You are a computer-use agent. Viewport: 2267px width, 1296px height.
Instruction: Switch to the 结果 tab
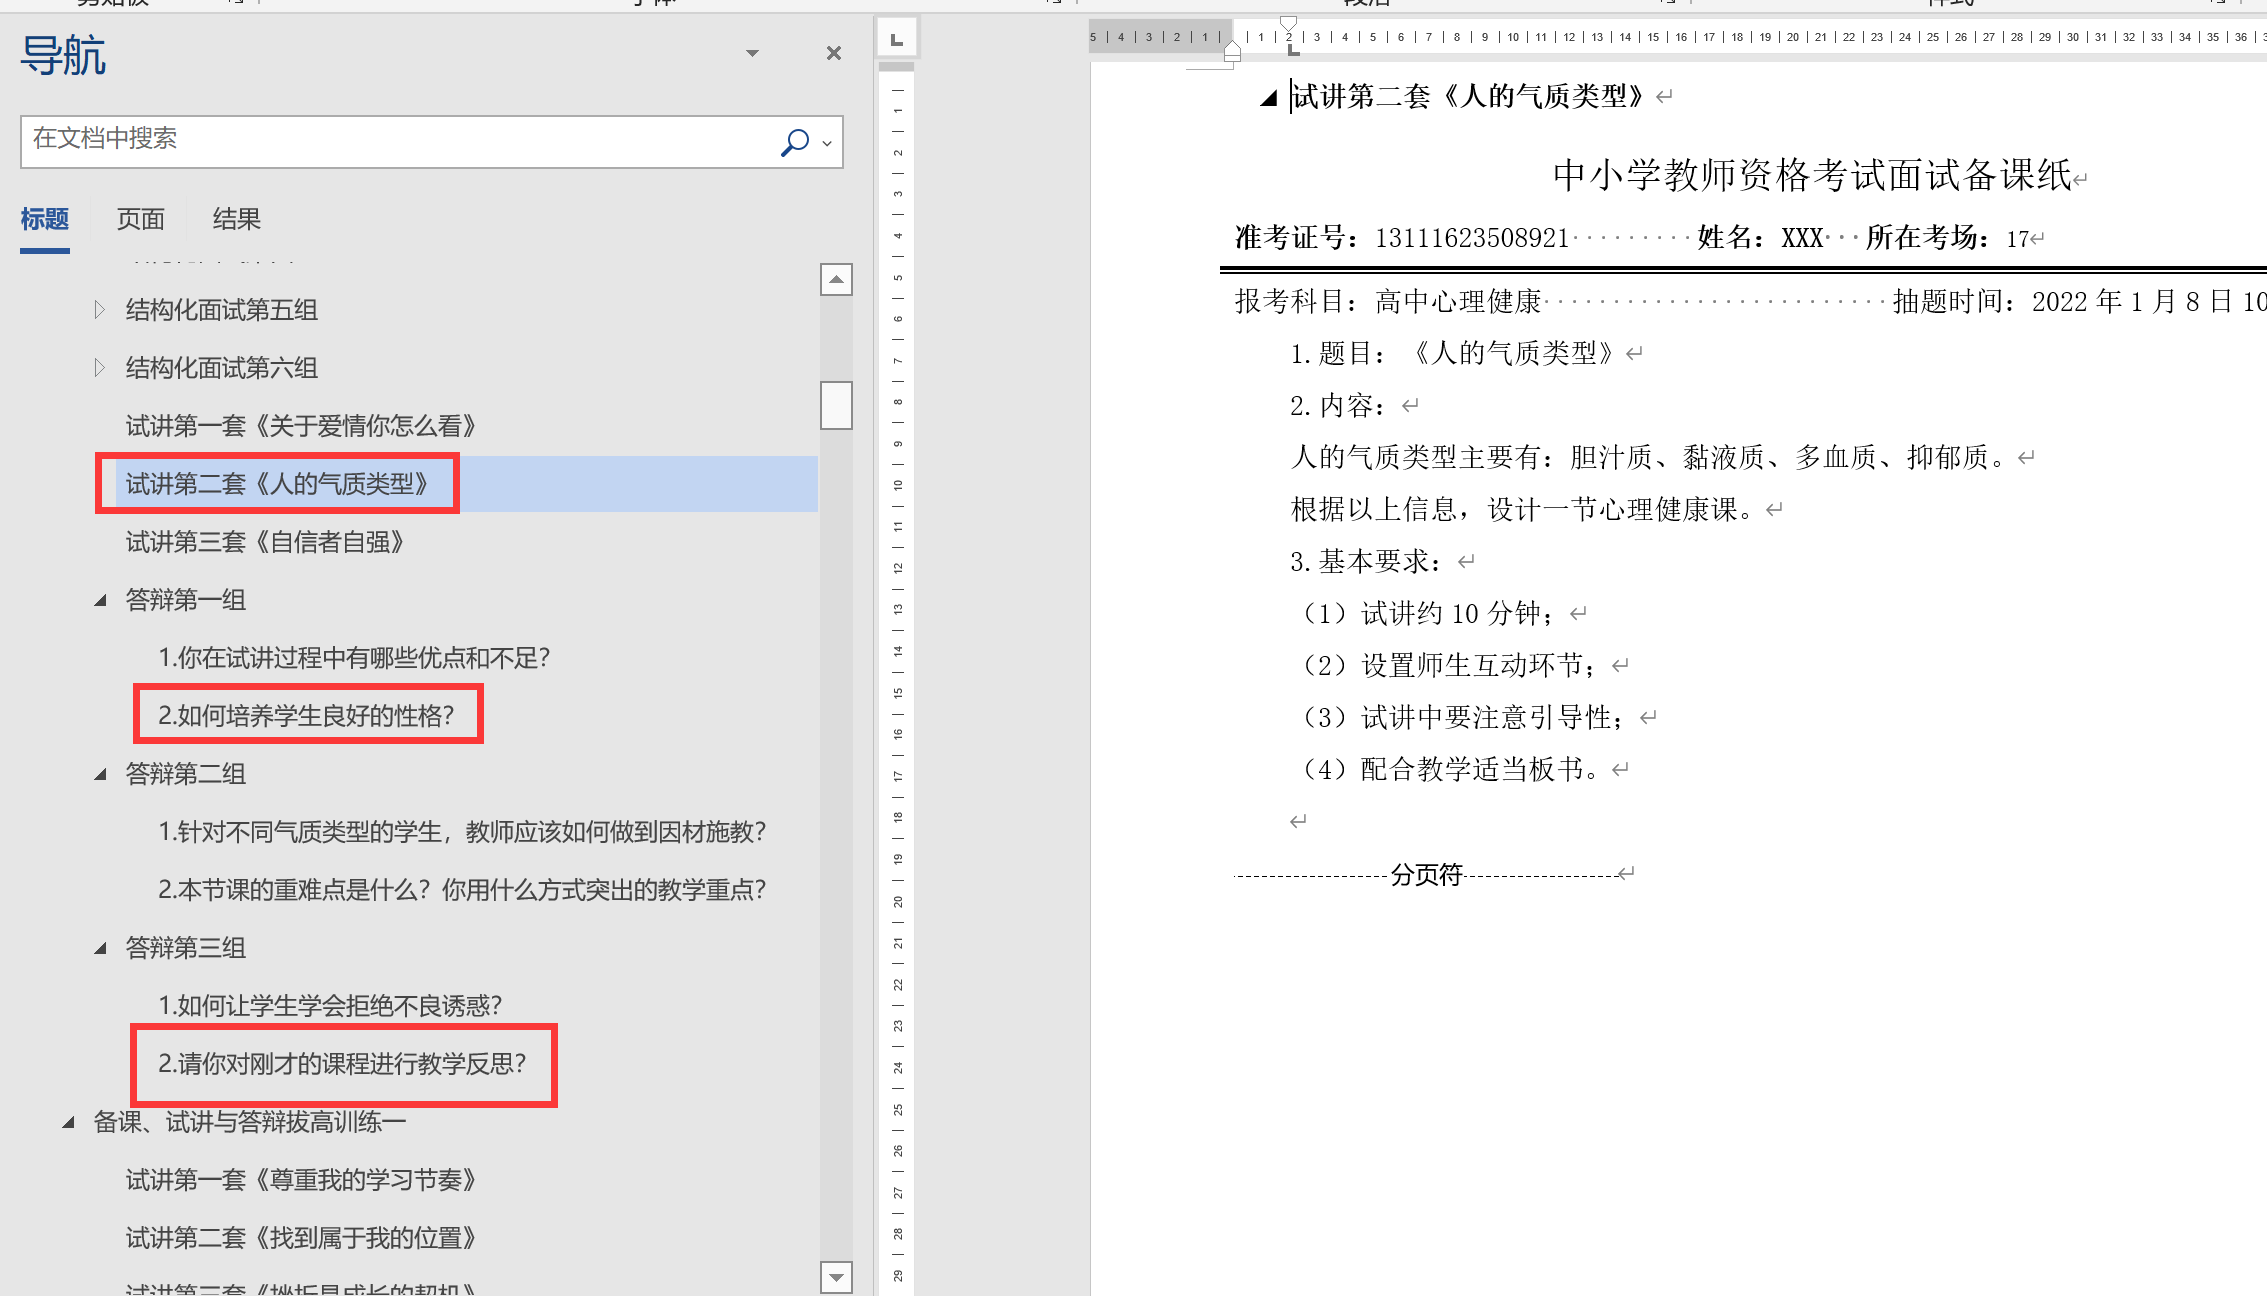point(236,219)
